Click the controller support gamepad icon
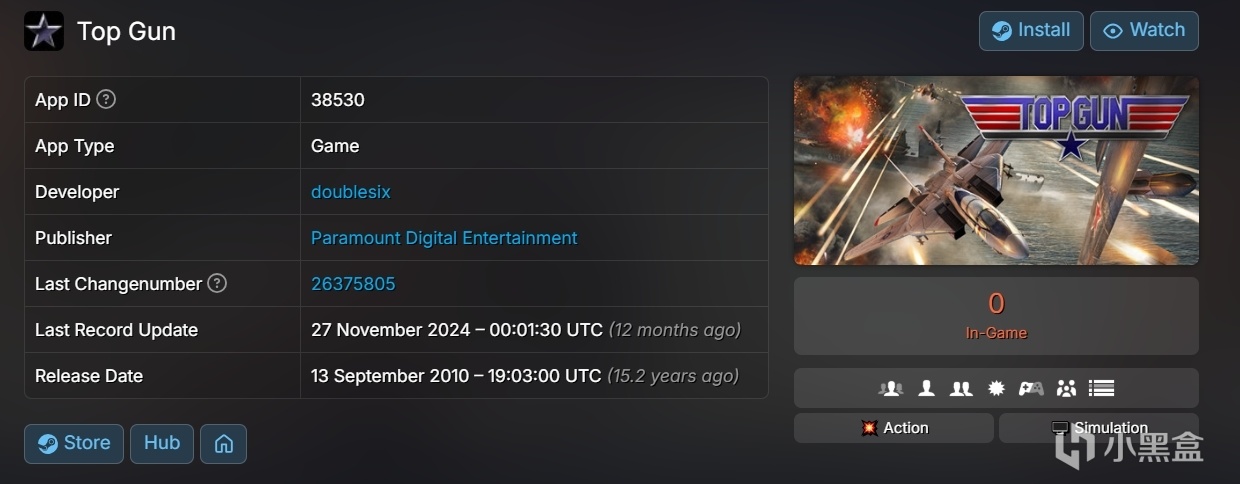1240x484 pixels. pyautogui.click(x=1031, y=388)
